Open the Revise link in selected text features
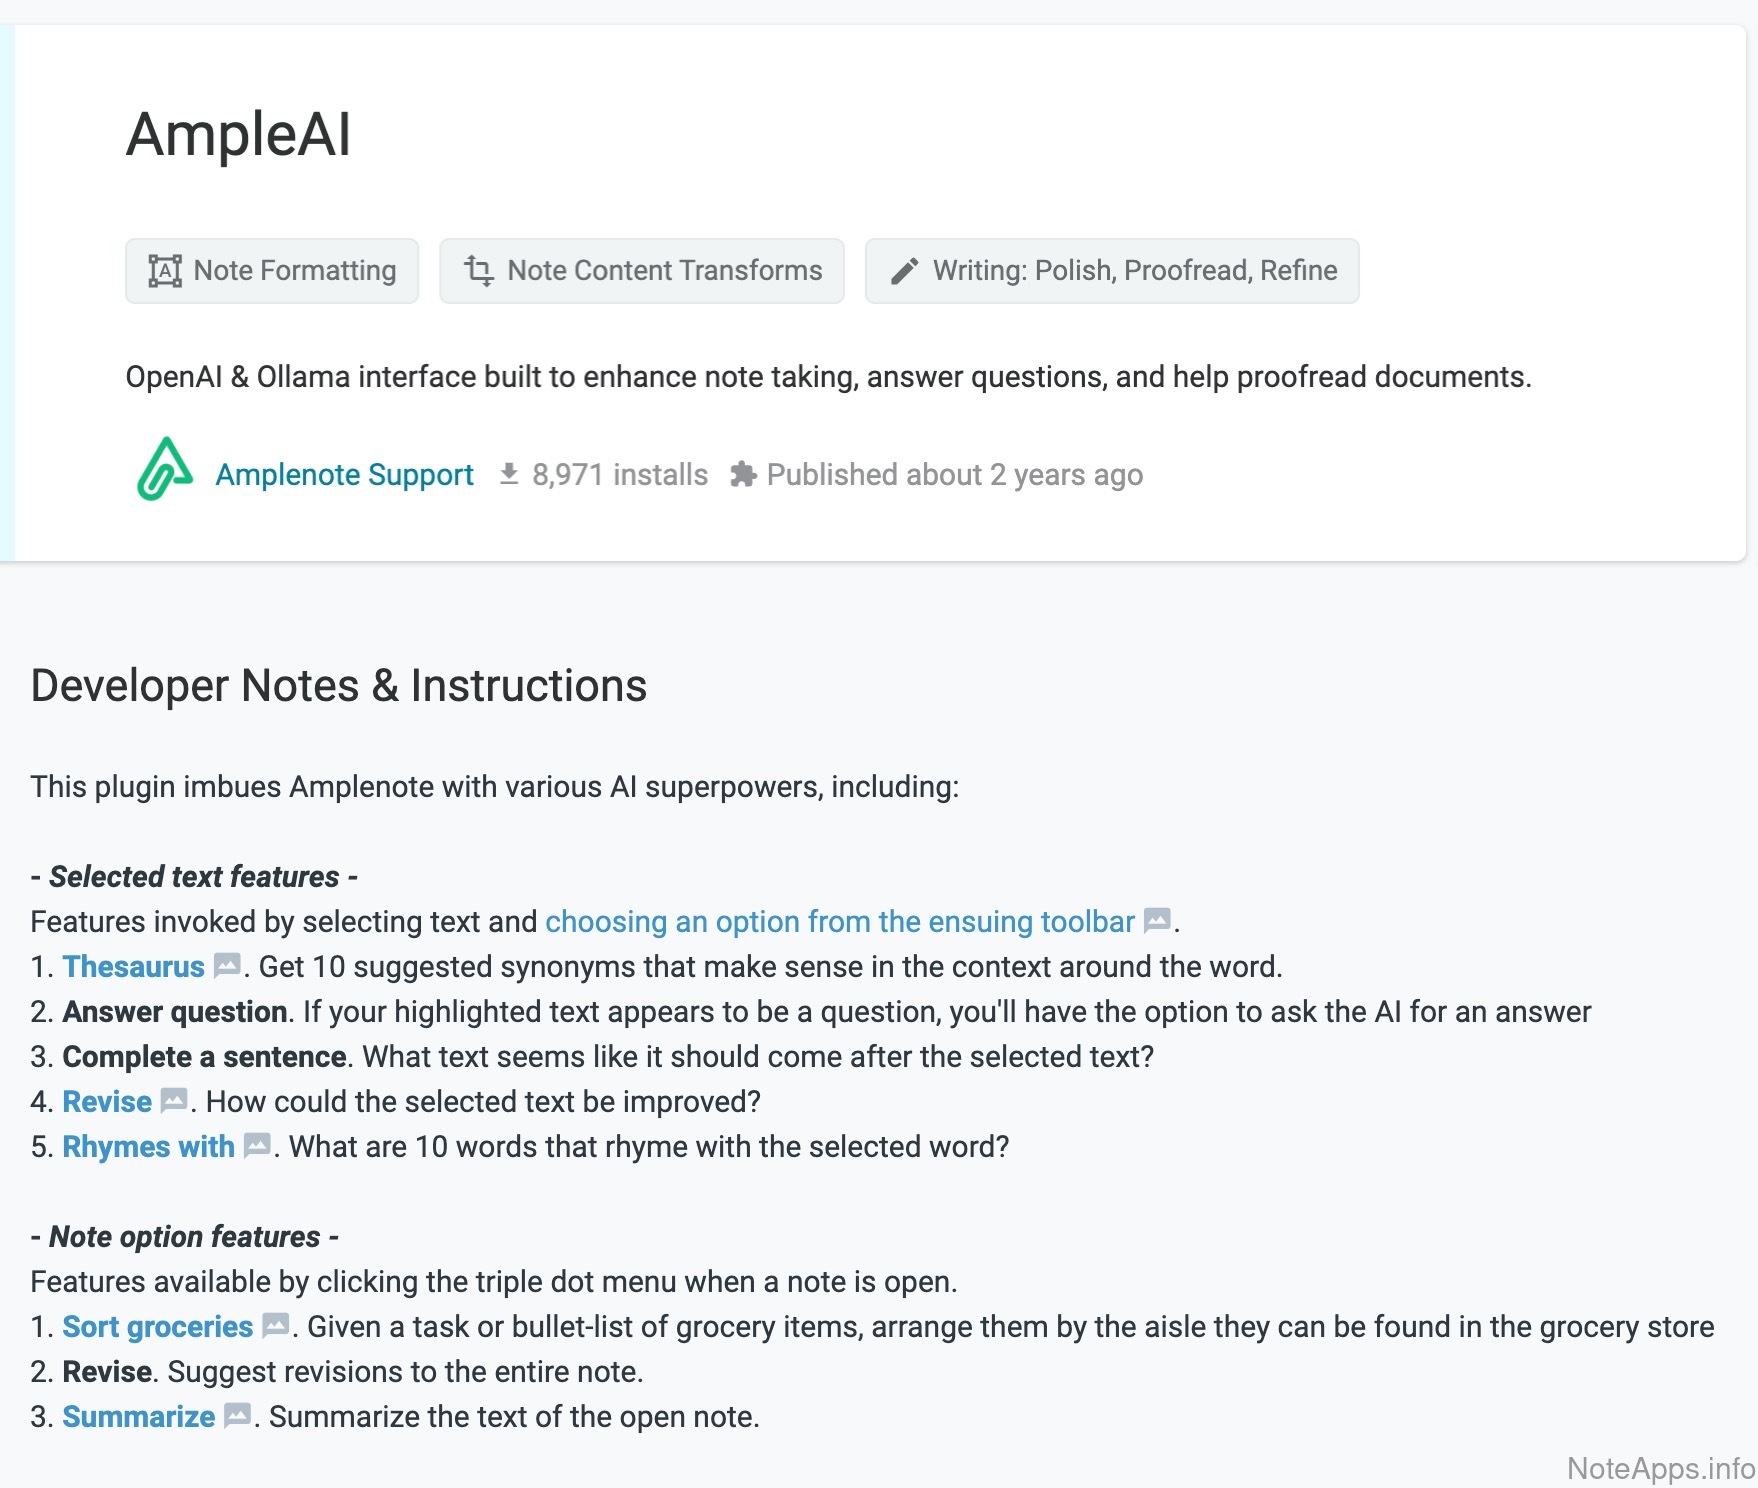 [x=107, y=1101]
